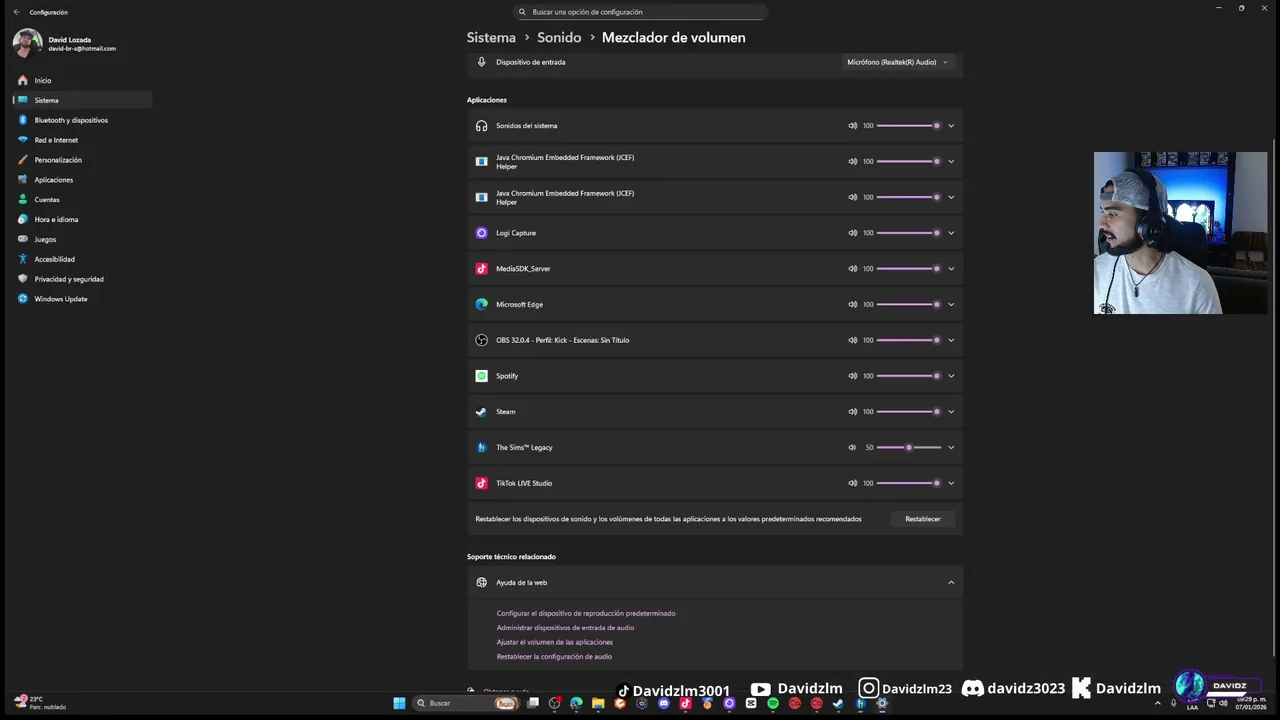This screenshot has height=720, width=1280.
Task: Click the MediaSDK_Server app icon
Action: (481, 269)
